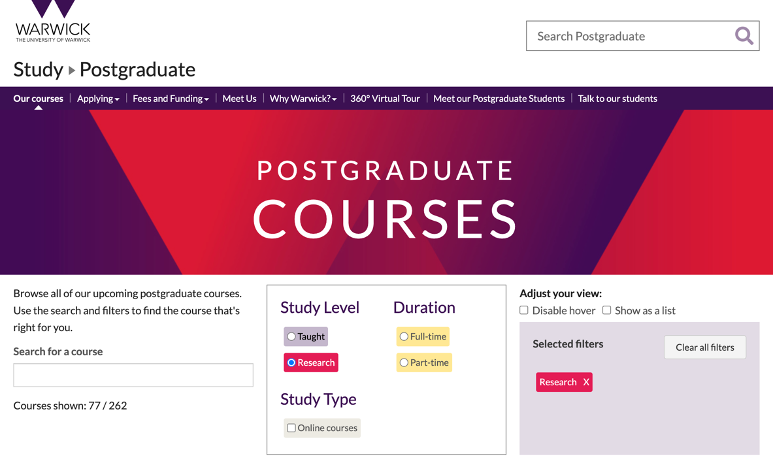Image resolution: width=774 pixels, height=466 pixels.
Task: Choose the Full-time duration option
Action: pyautogui.click(x=404, y=337)
